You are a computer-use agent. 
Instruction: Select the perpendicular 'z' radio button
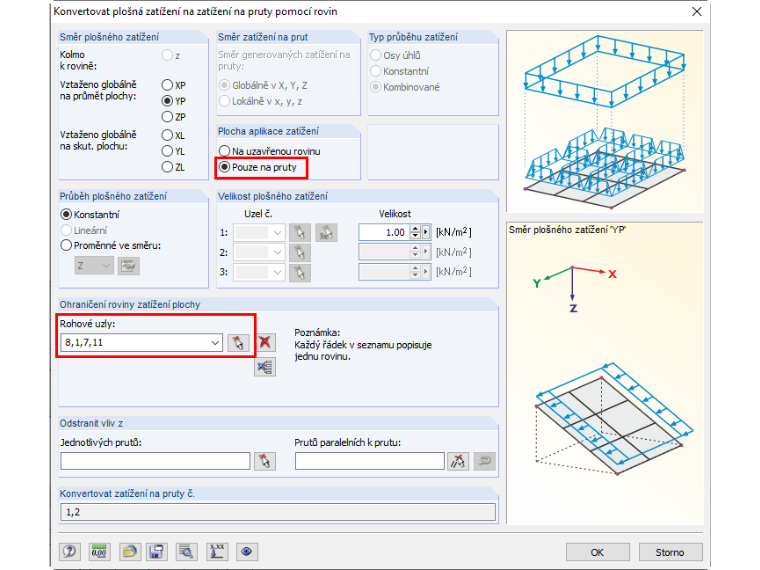pyautogui.click(x=167, y=55)
